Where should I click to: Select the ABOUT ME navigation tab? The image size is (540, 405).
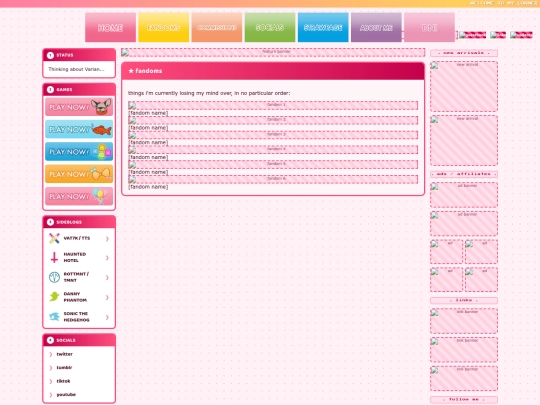pyautogui.click(x=376, y=28)
